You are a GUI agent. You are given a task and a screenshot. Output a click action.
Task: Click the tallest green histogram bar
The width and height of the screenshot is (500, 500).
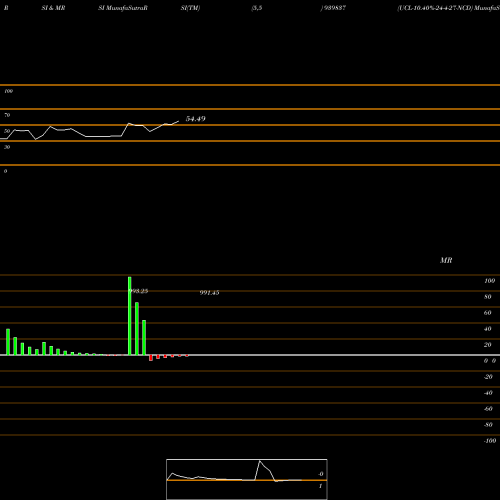point(130,316)
